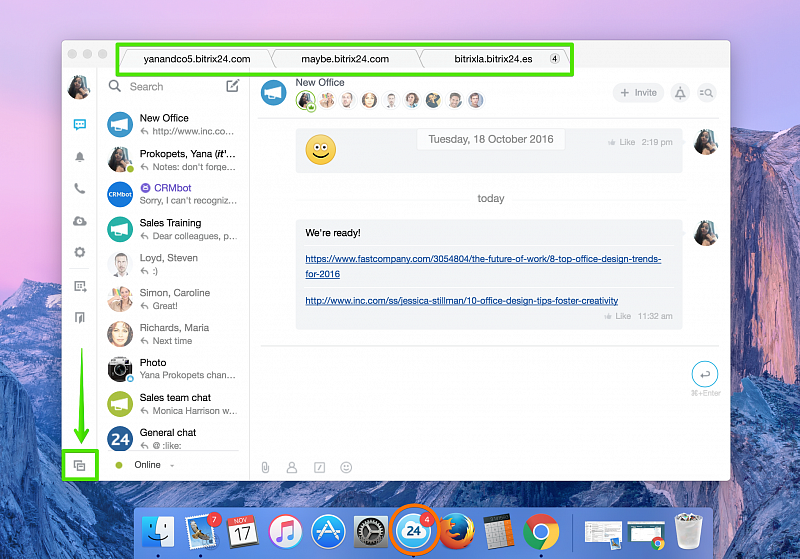The height and width of the screenshot is (559, 800).
Task: Click the search magnifier icon
Action: coord(115,86)
